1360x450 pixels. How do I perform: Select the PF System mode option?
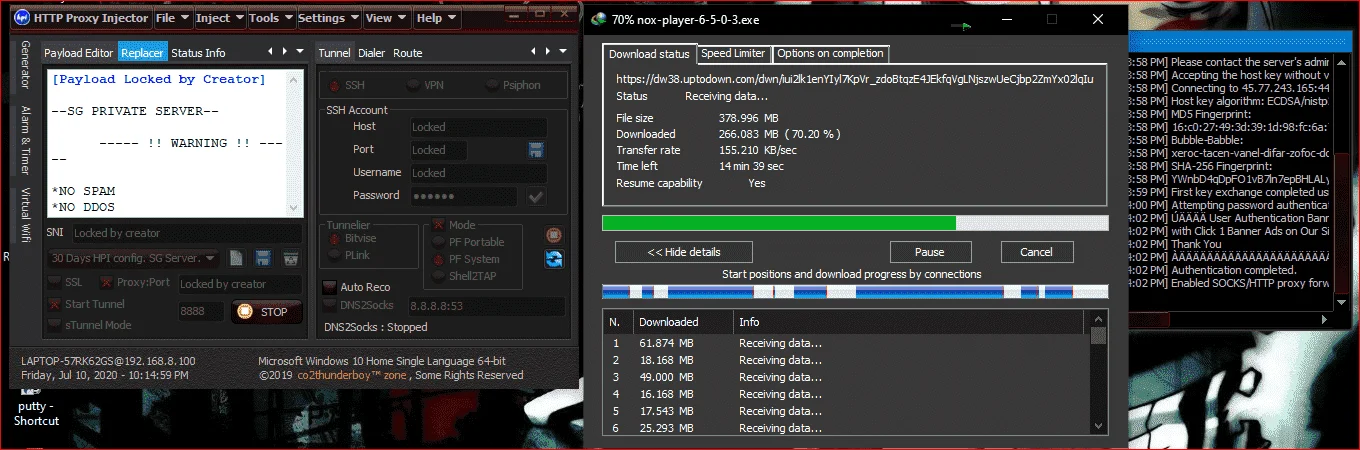pos(466,259)
